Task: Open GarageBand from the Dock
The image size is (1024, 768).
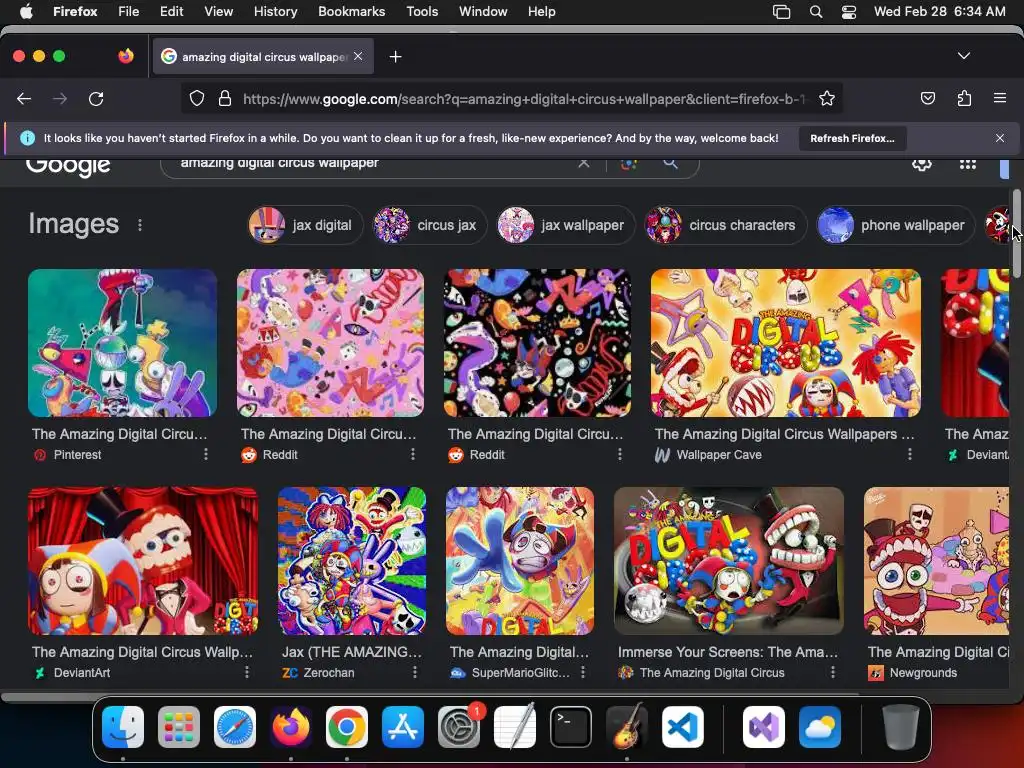Action: [627, 727]
